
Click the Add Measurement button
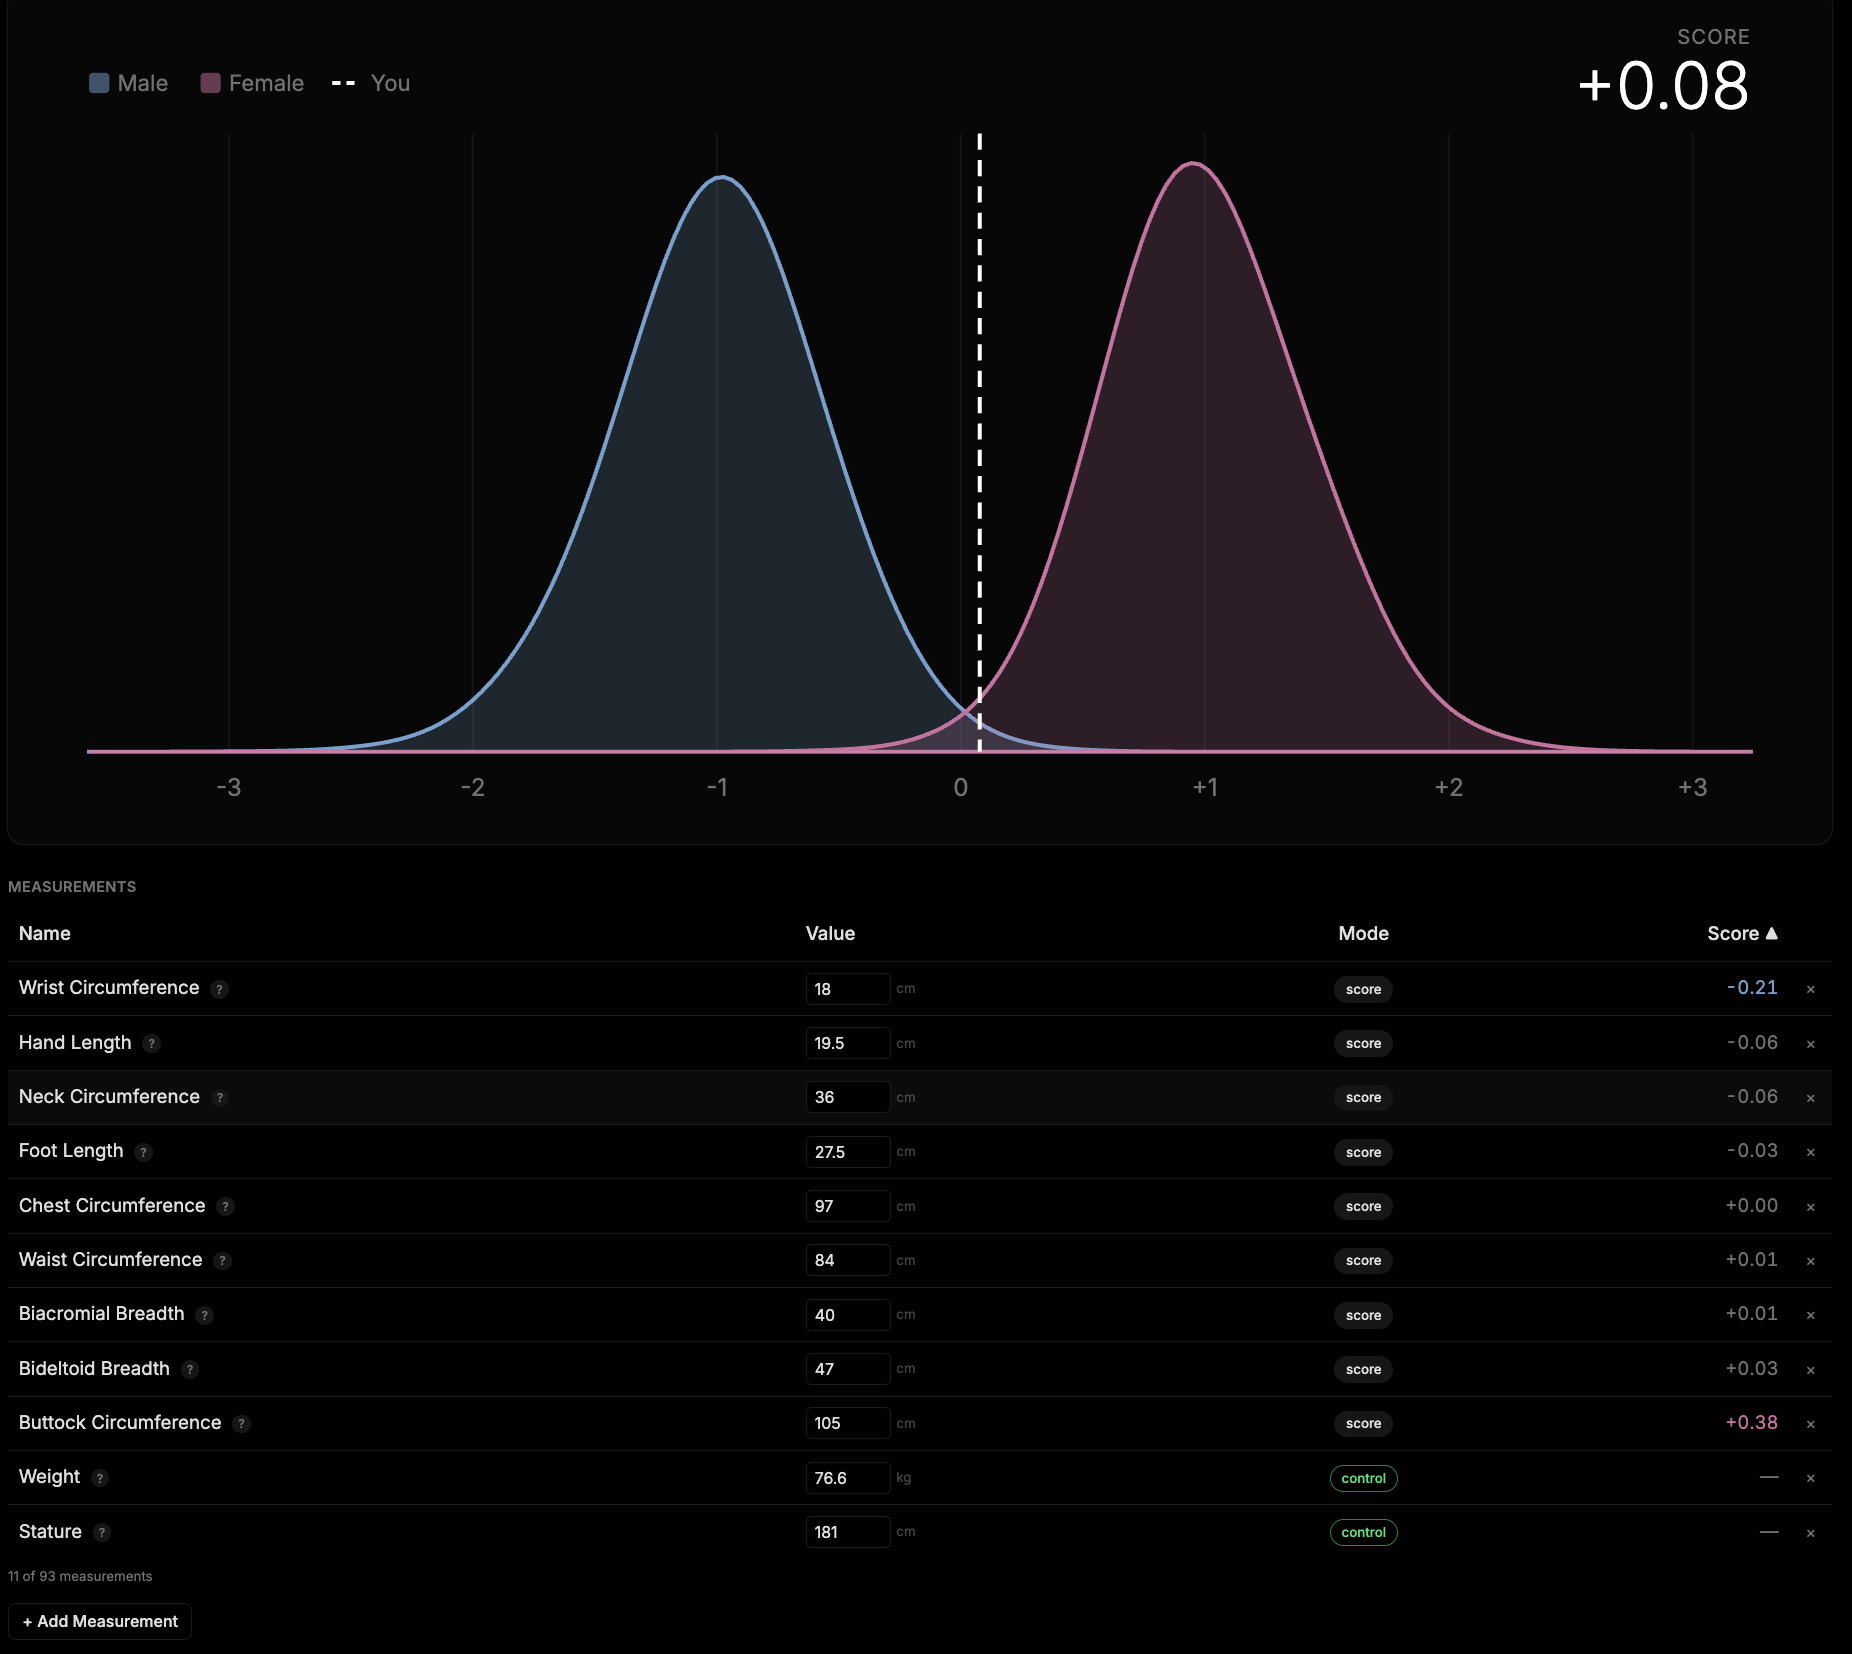[x=100, y=1621]
